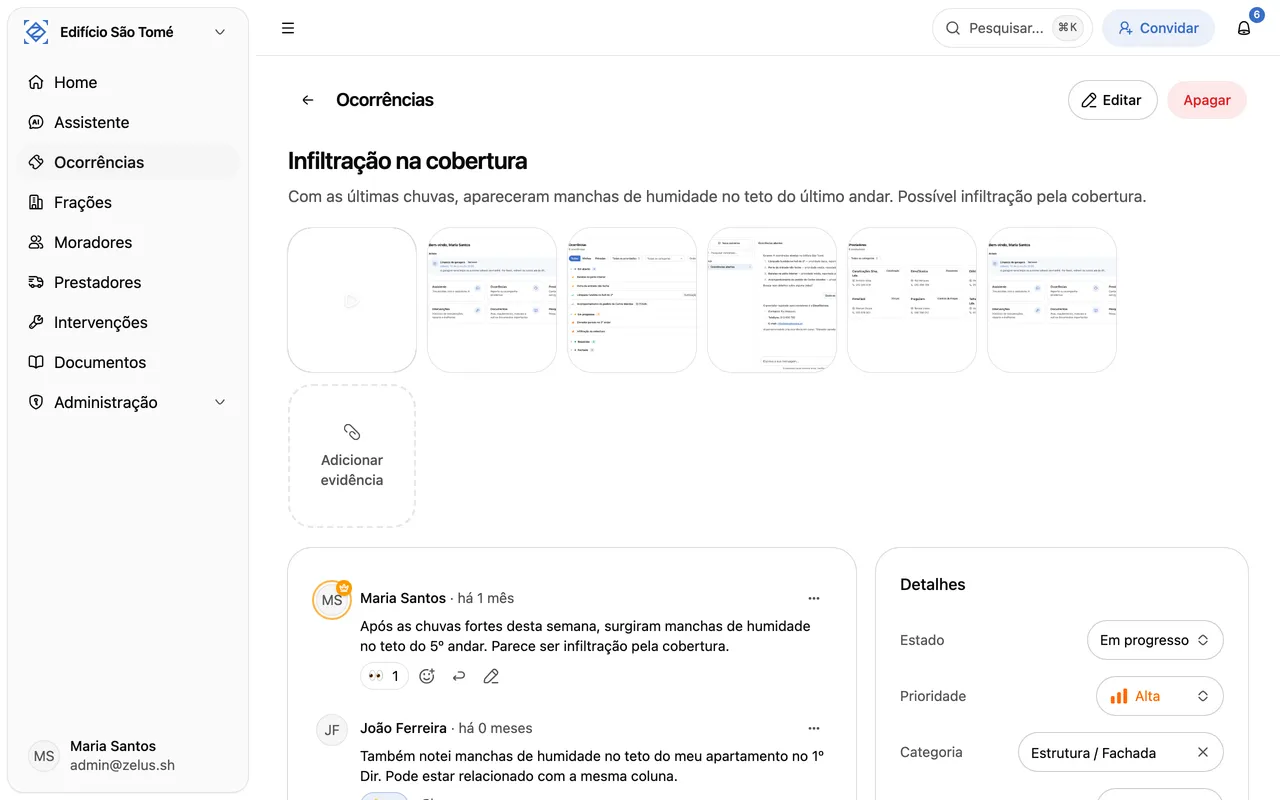Open the fourth evidence thumbnail showing the chat

[x=772, y=300]
